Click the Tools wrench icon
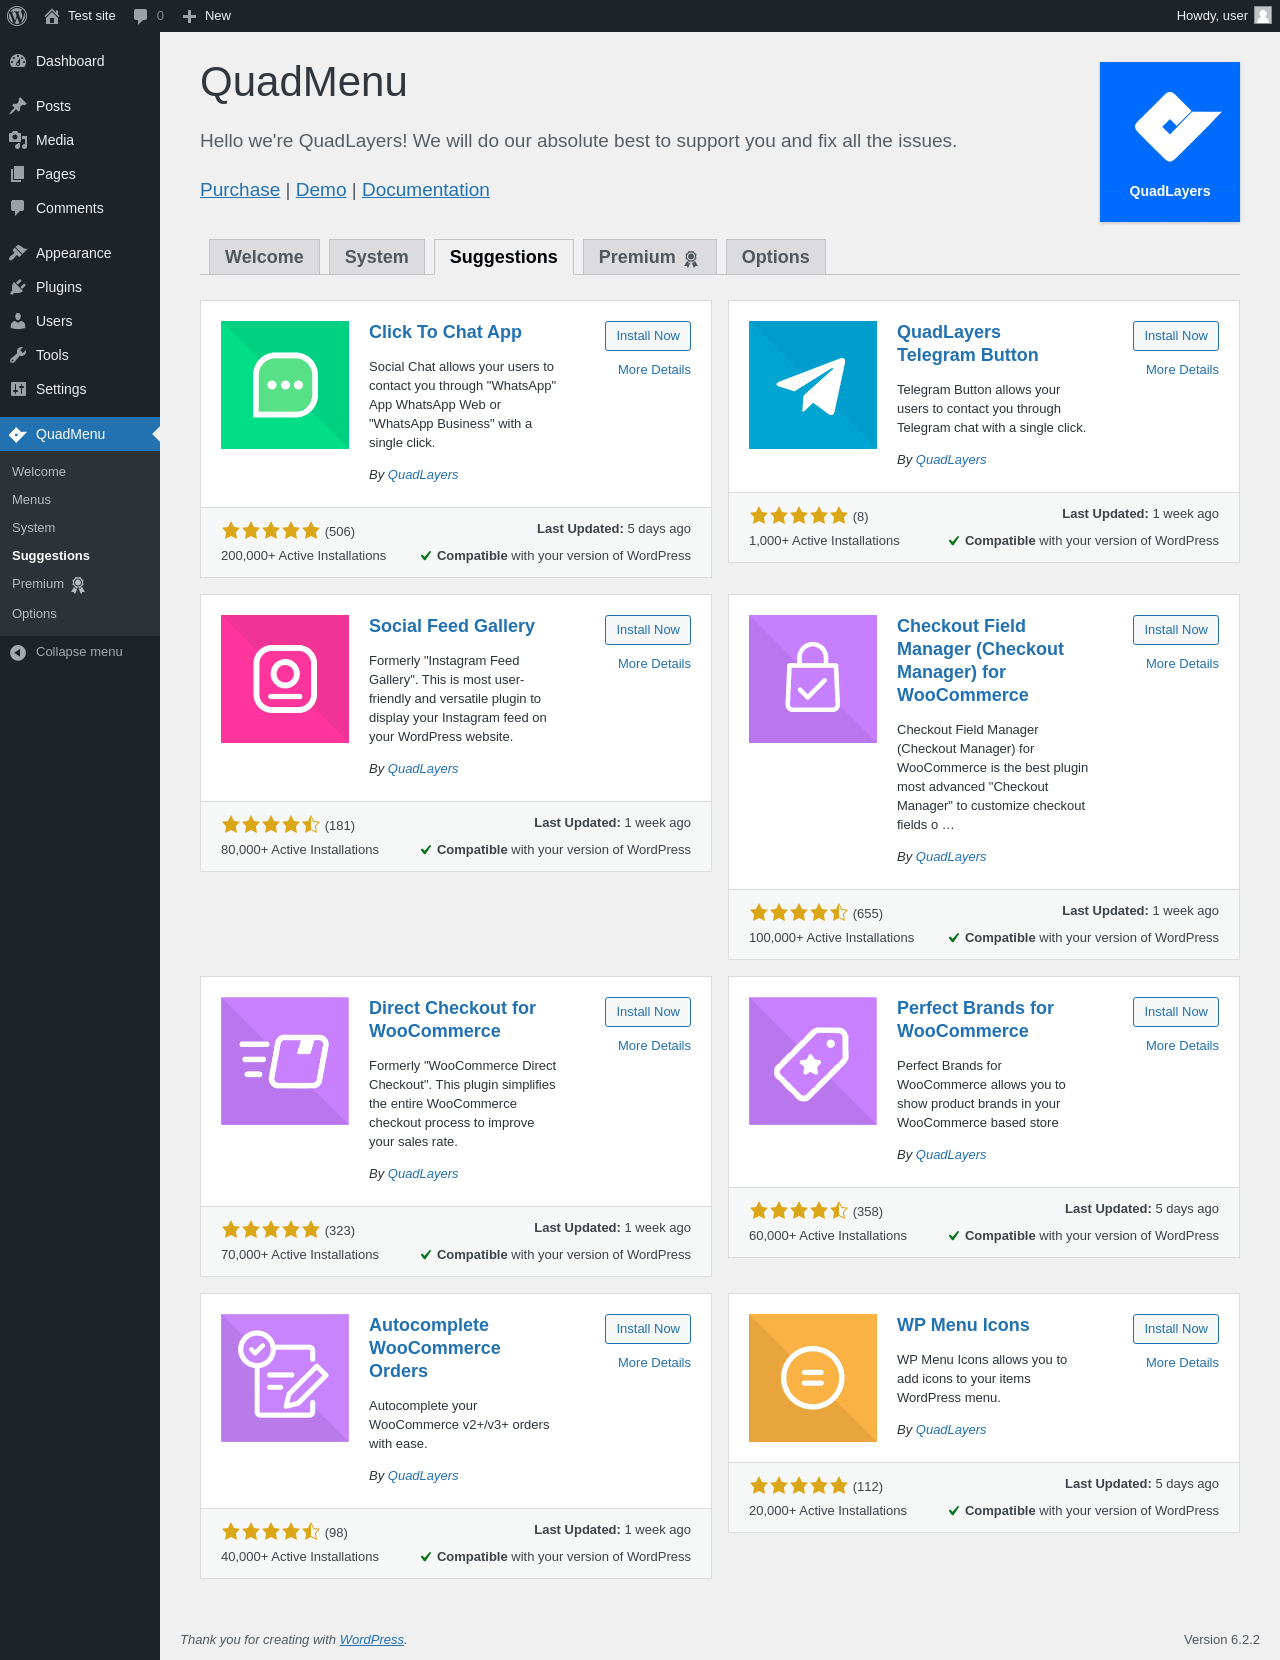Viewport: 1280px width, 1660px height. [x=18, y=355]
